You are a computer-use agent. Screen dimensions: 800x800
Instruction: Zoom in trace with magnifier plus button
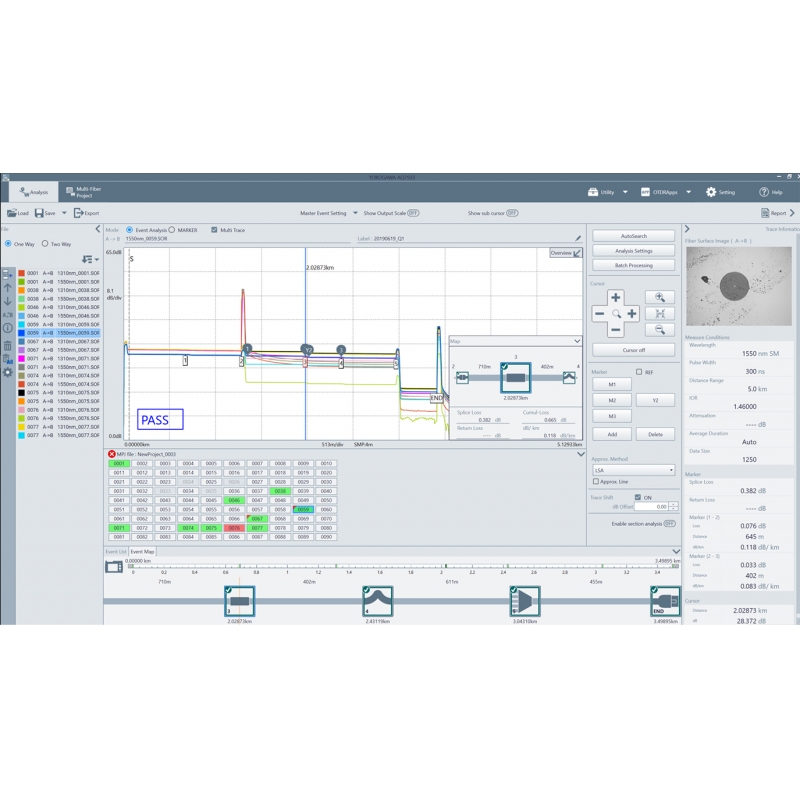pyautogui.click(x=660, y=297)
